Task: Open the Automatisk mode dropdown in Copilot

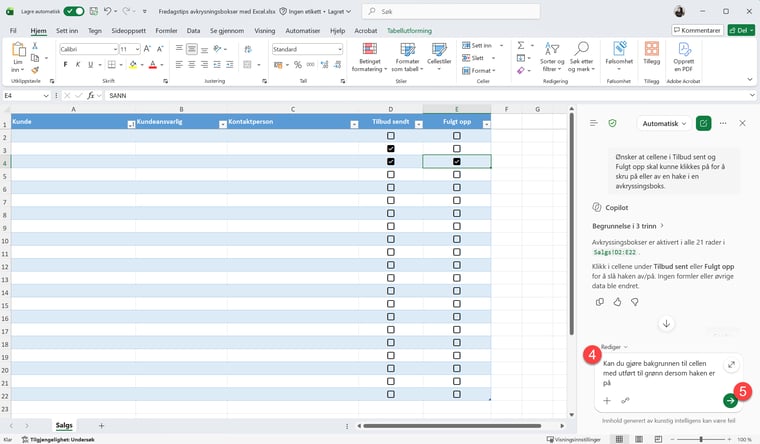Action: 664,124
